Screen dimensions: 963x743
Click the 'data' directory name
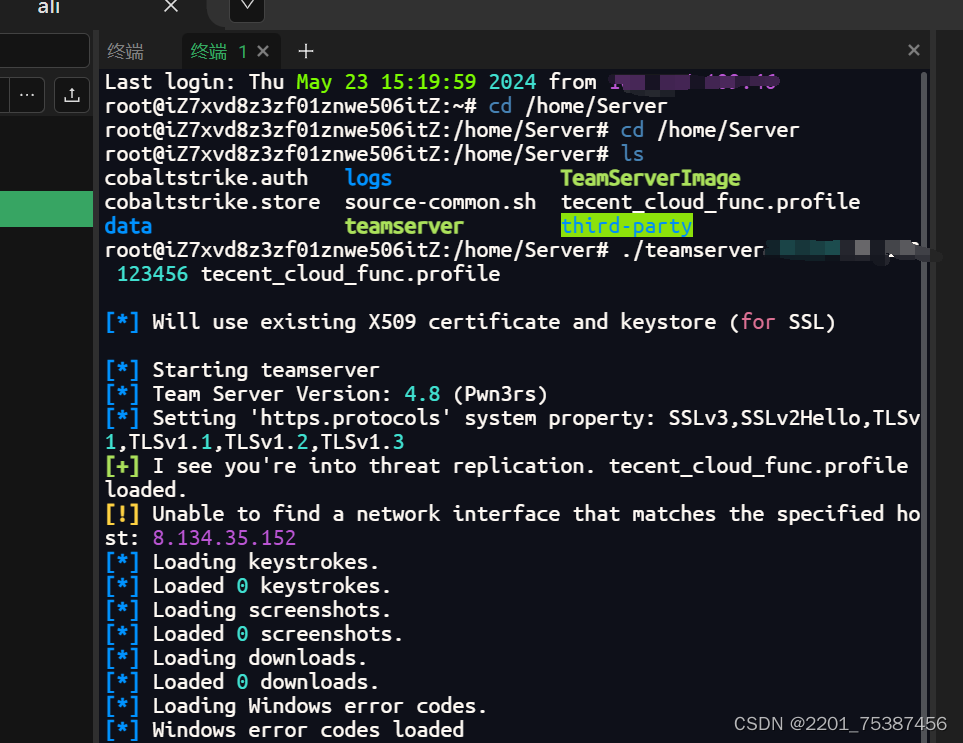[x=128, y=226]
